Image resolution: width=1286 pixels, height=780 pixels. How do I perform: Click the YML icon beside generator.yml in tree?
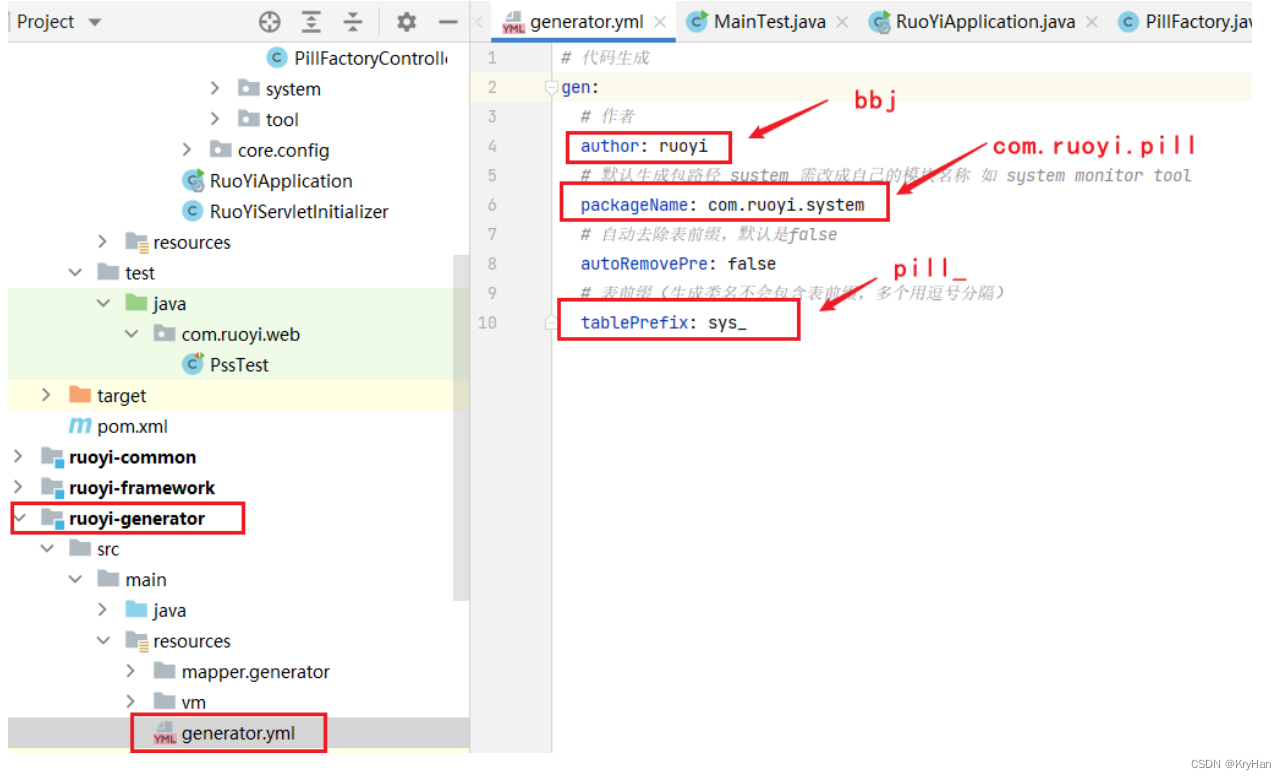[x=164, y=733]
